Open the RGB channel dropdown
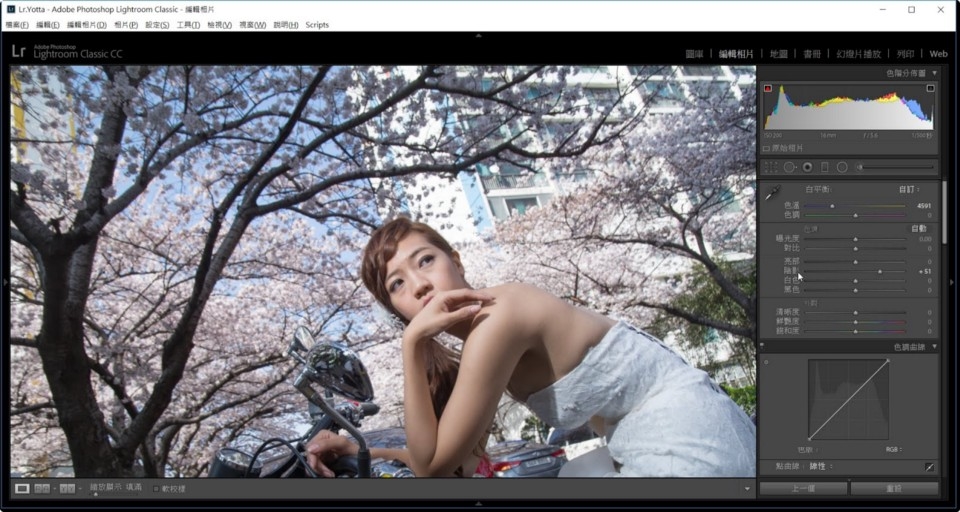The height and width of the screenshot is (512, 960). (x=894, y=450)
